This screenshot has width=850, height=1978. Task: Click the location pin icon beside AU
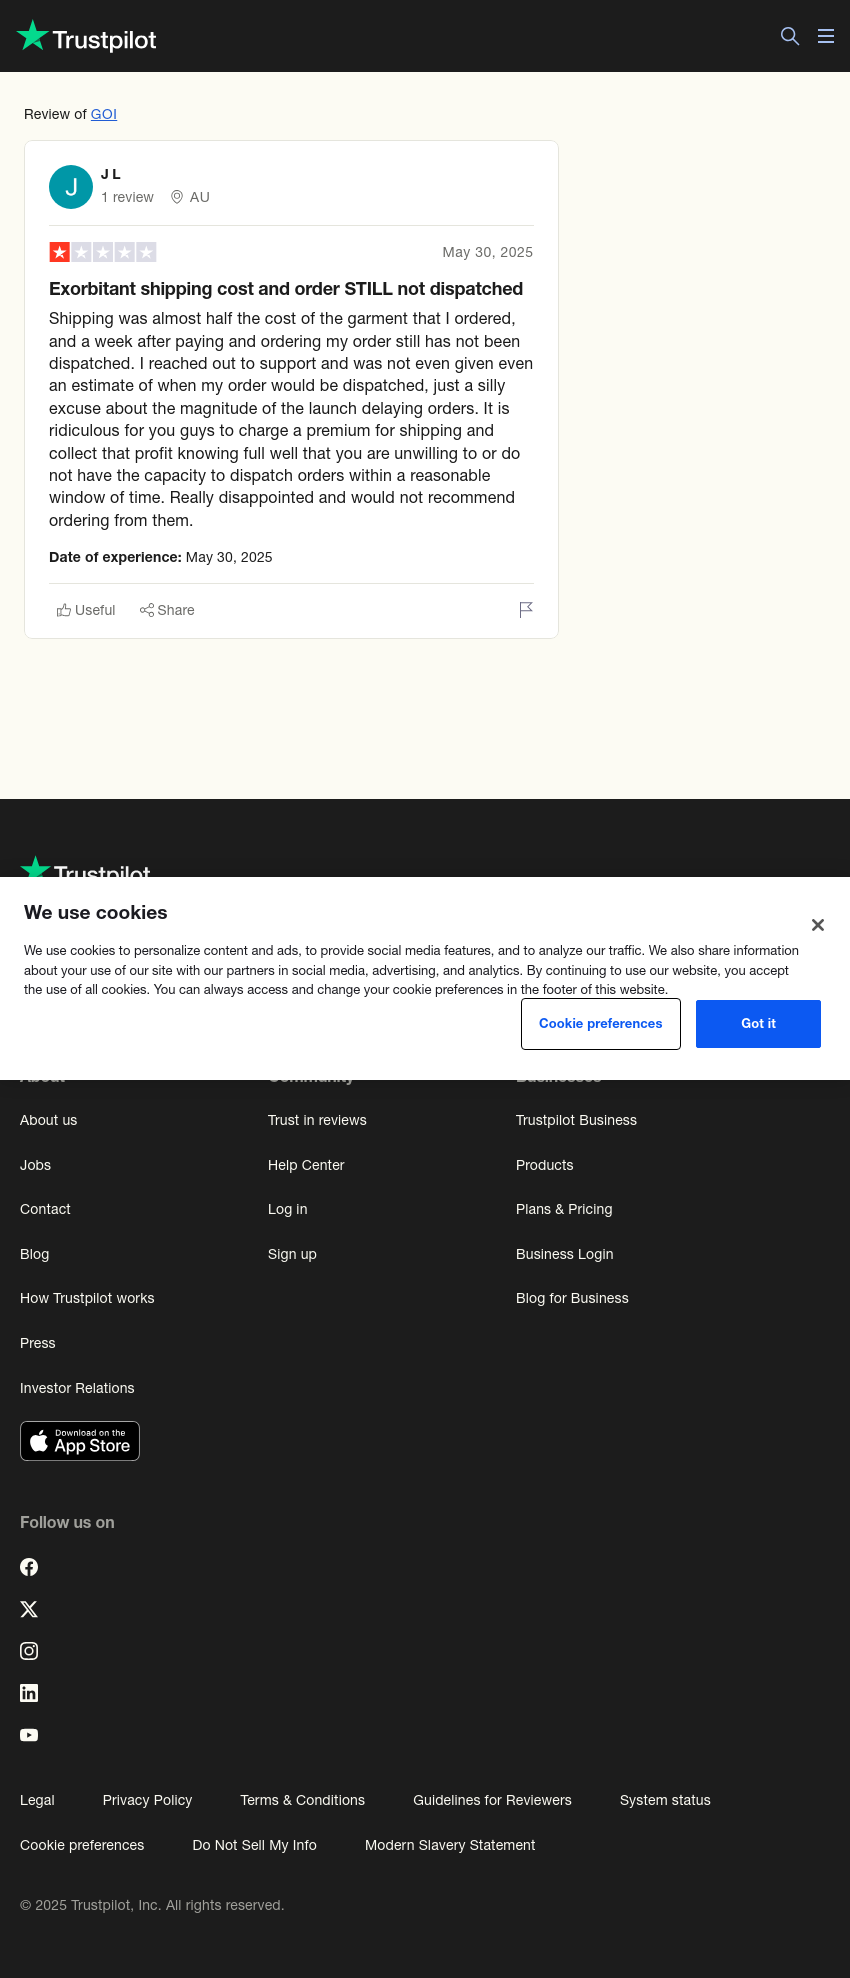(177, 197)
